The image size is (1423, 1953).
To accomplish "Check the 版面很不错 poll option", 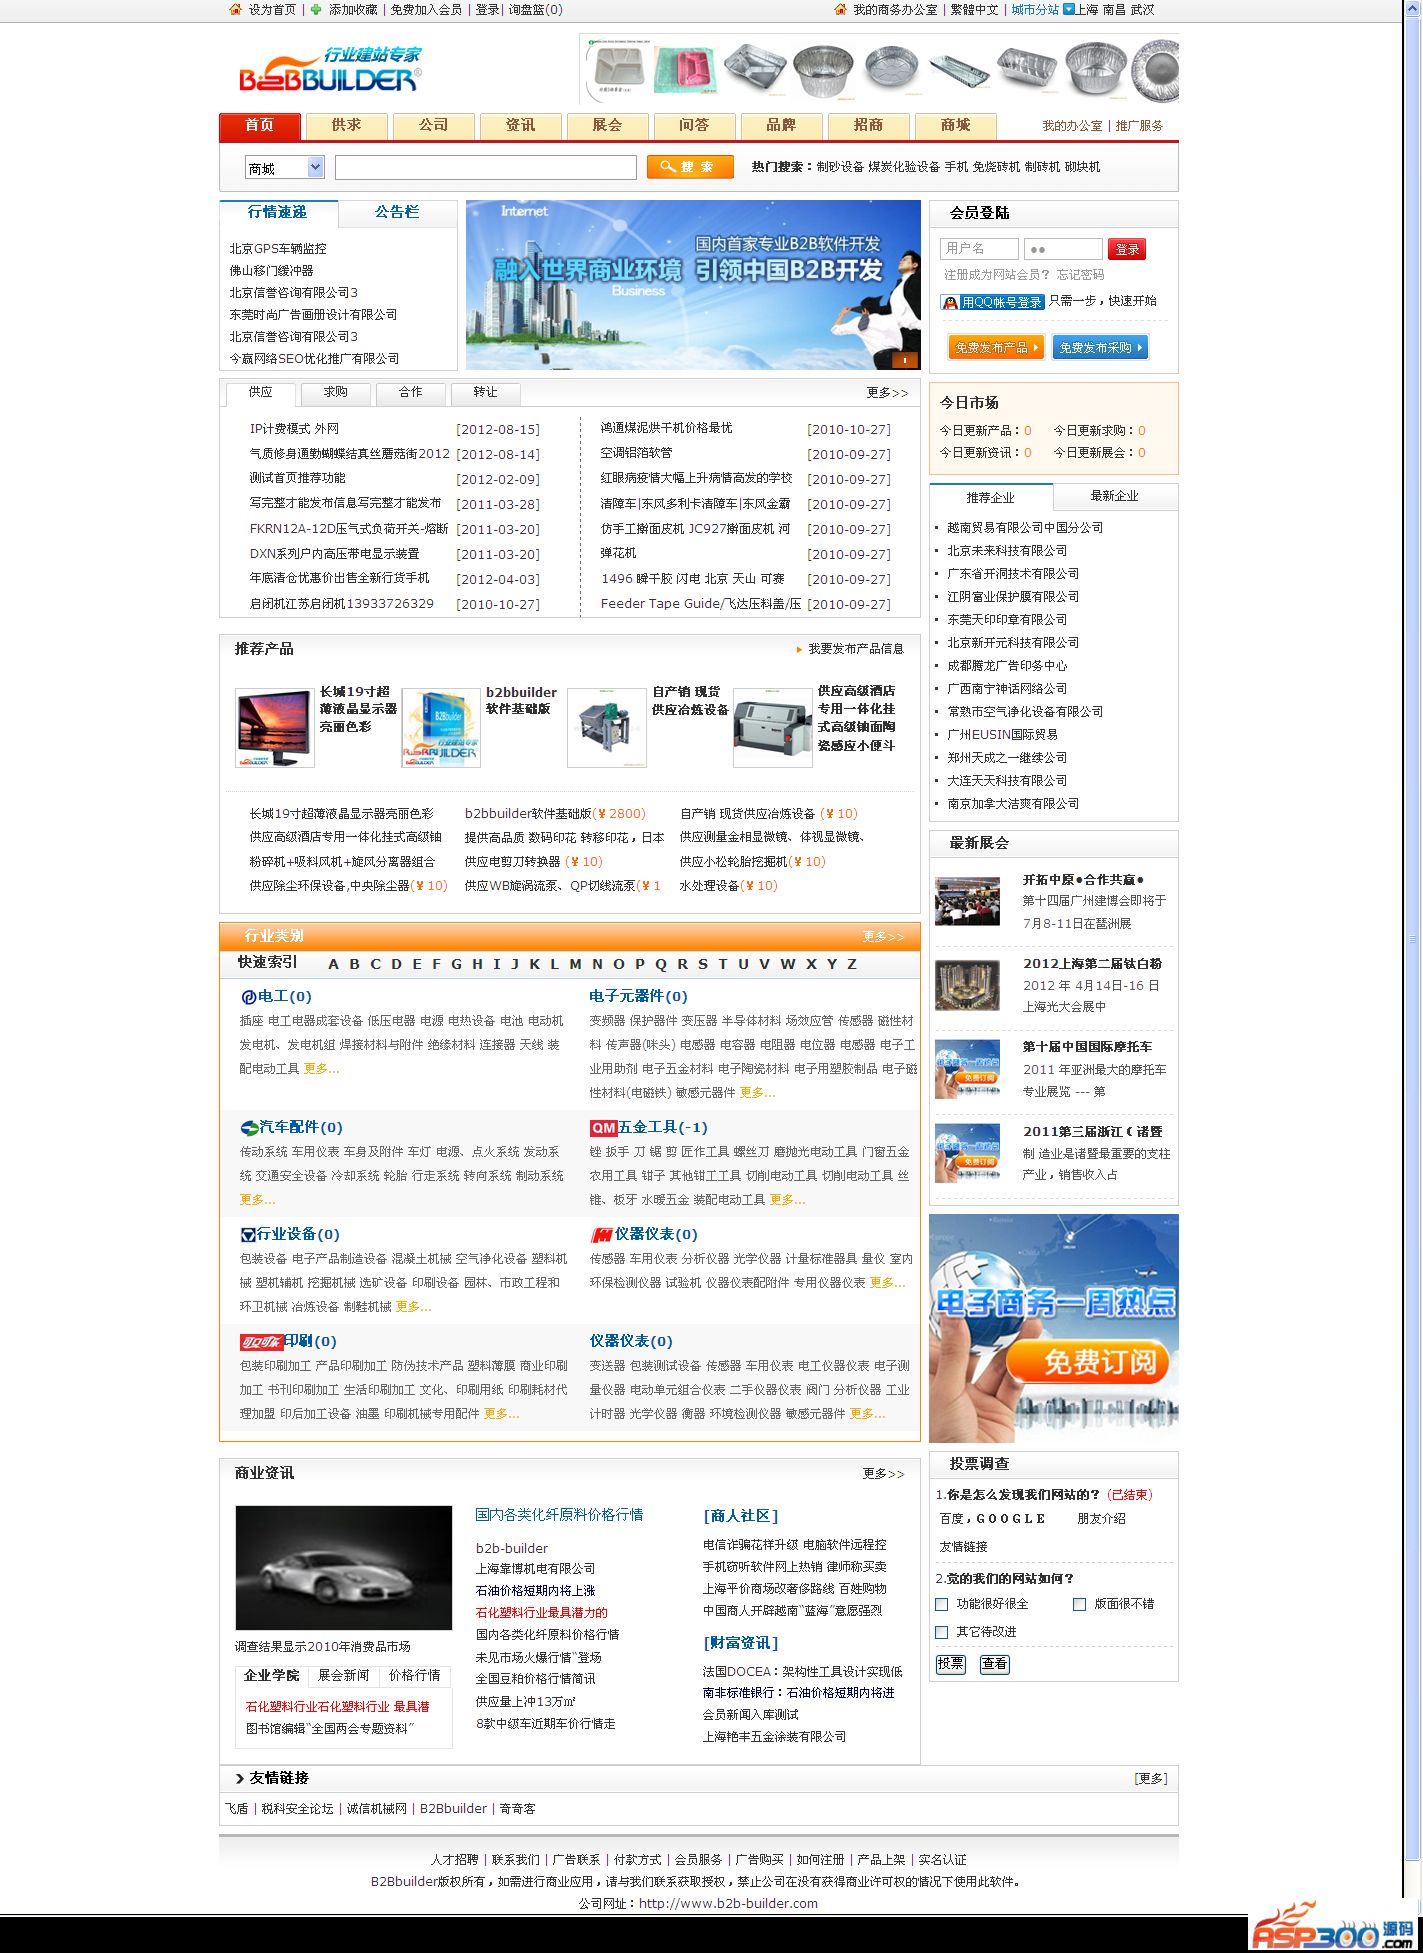I will 1079,1604.
